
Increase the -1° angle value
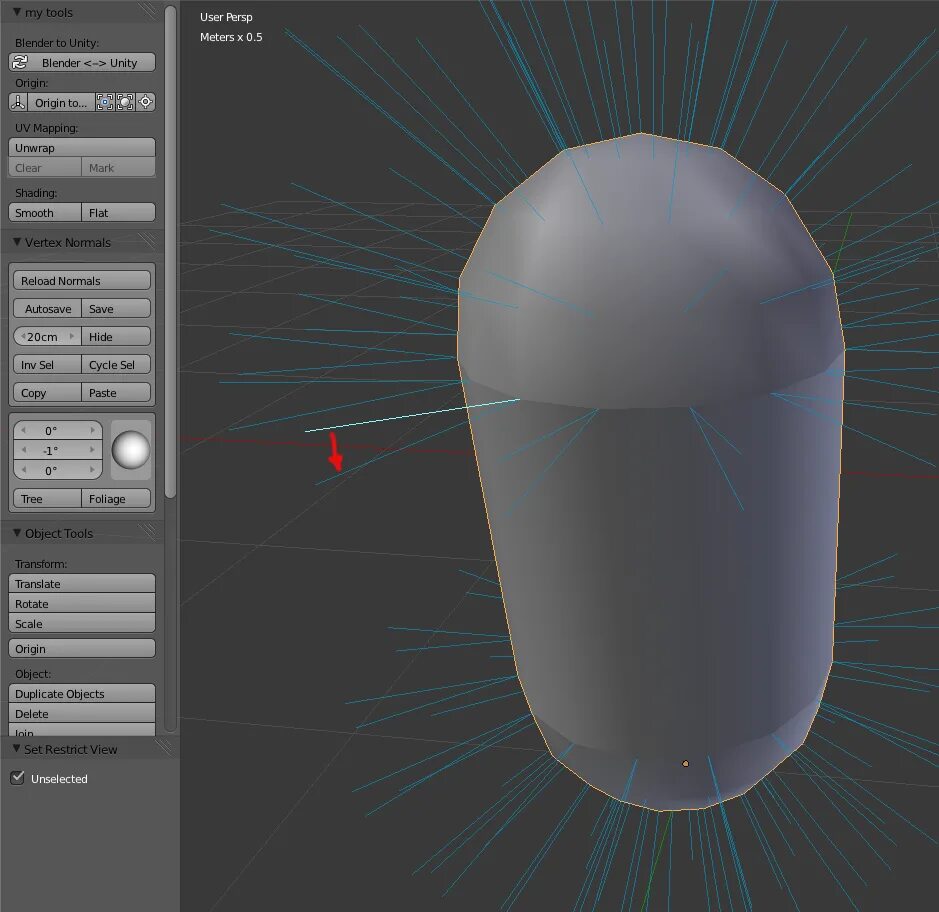pyautogui.click(x=93, y=450)
